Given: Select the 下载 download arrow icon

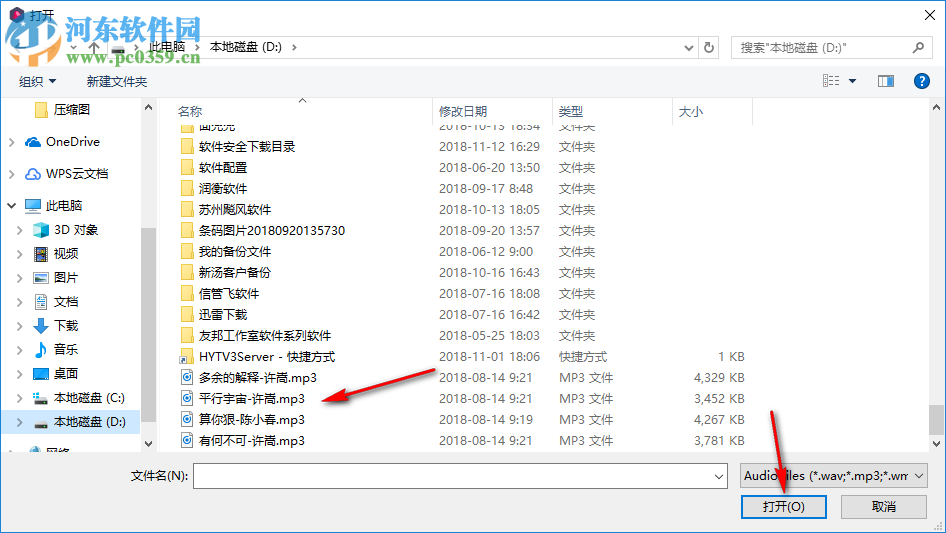Looking at the screenshot, I should 40,326.
